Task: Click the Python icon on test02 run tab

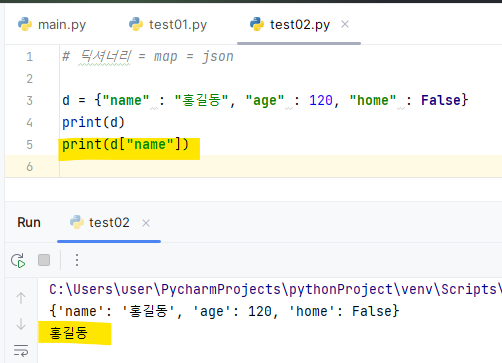Action: pyautogui.click(x=77, y=222)
